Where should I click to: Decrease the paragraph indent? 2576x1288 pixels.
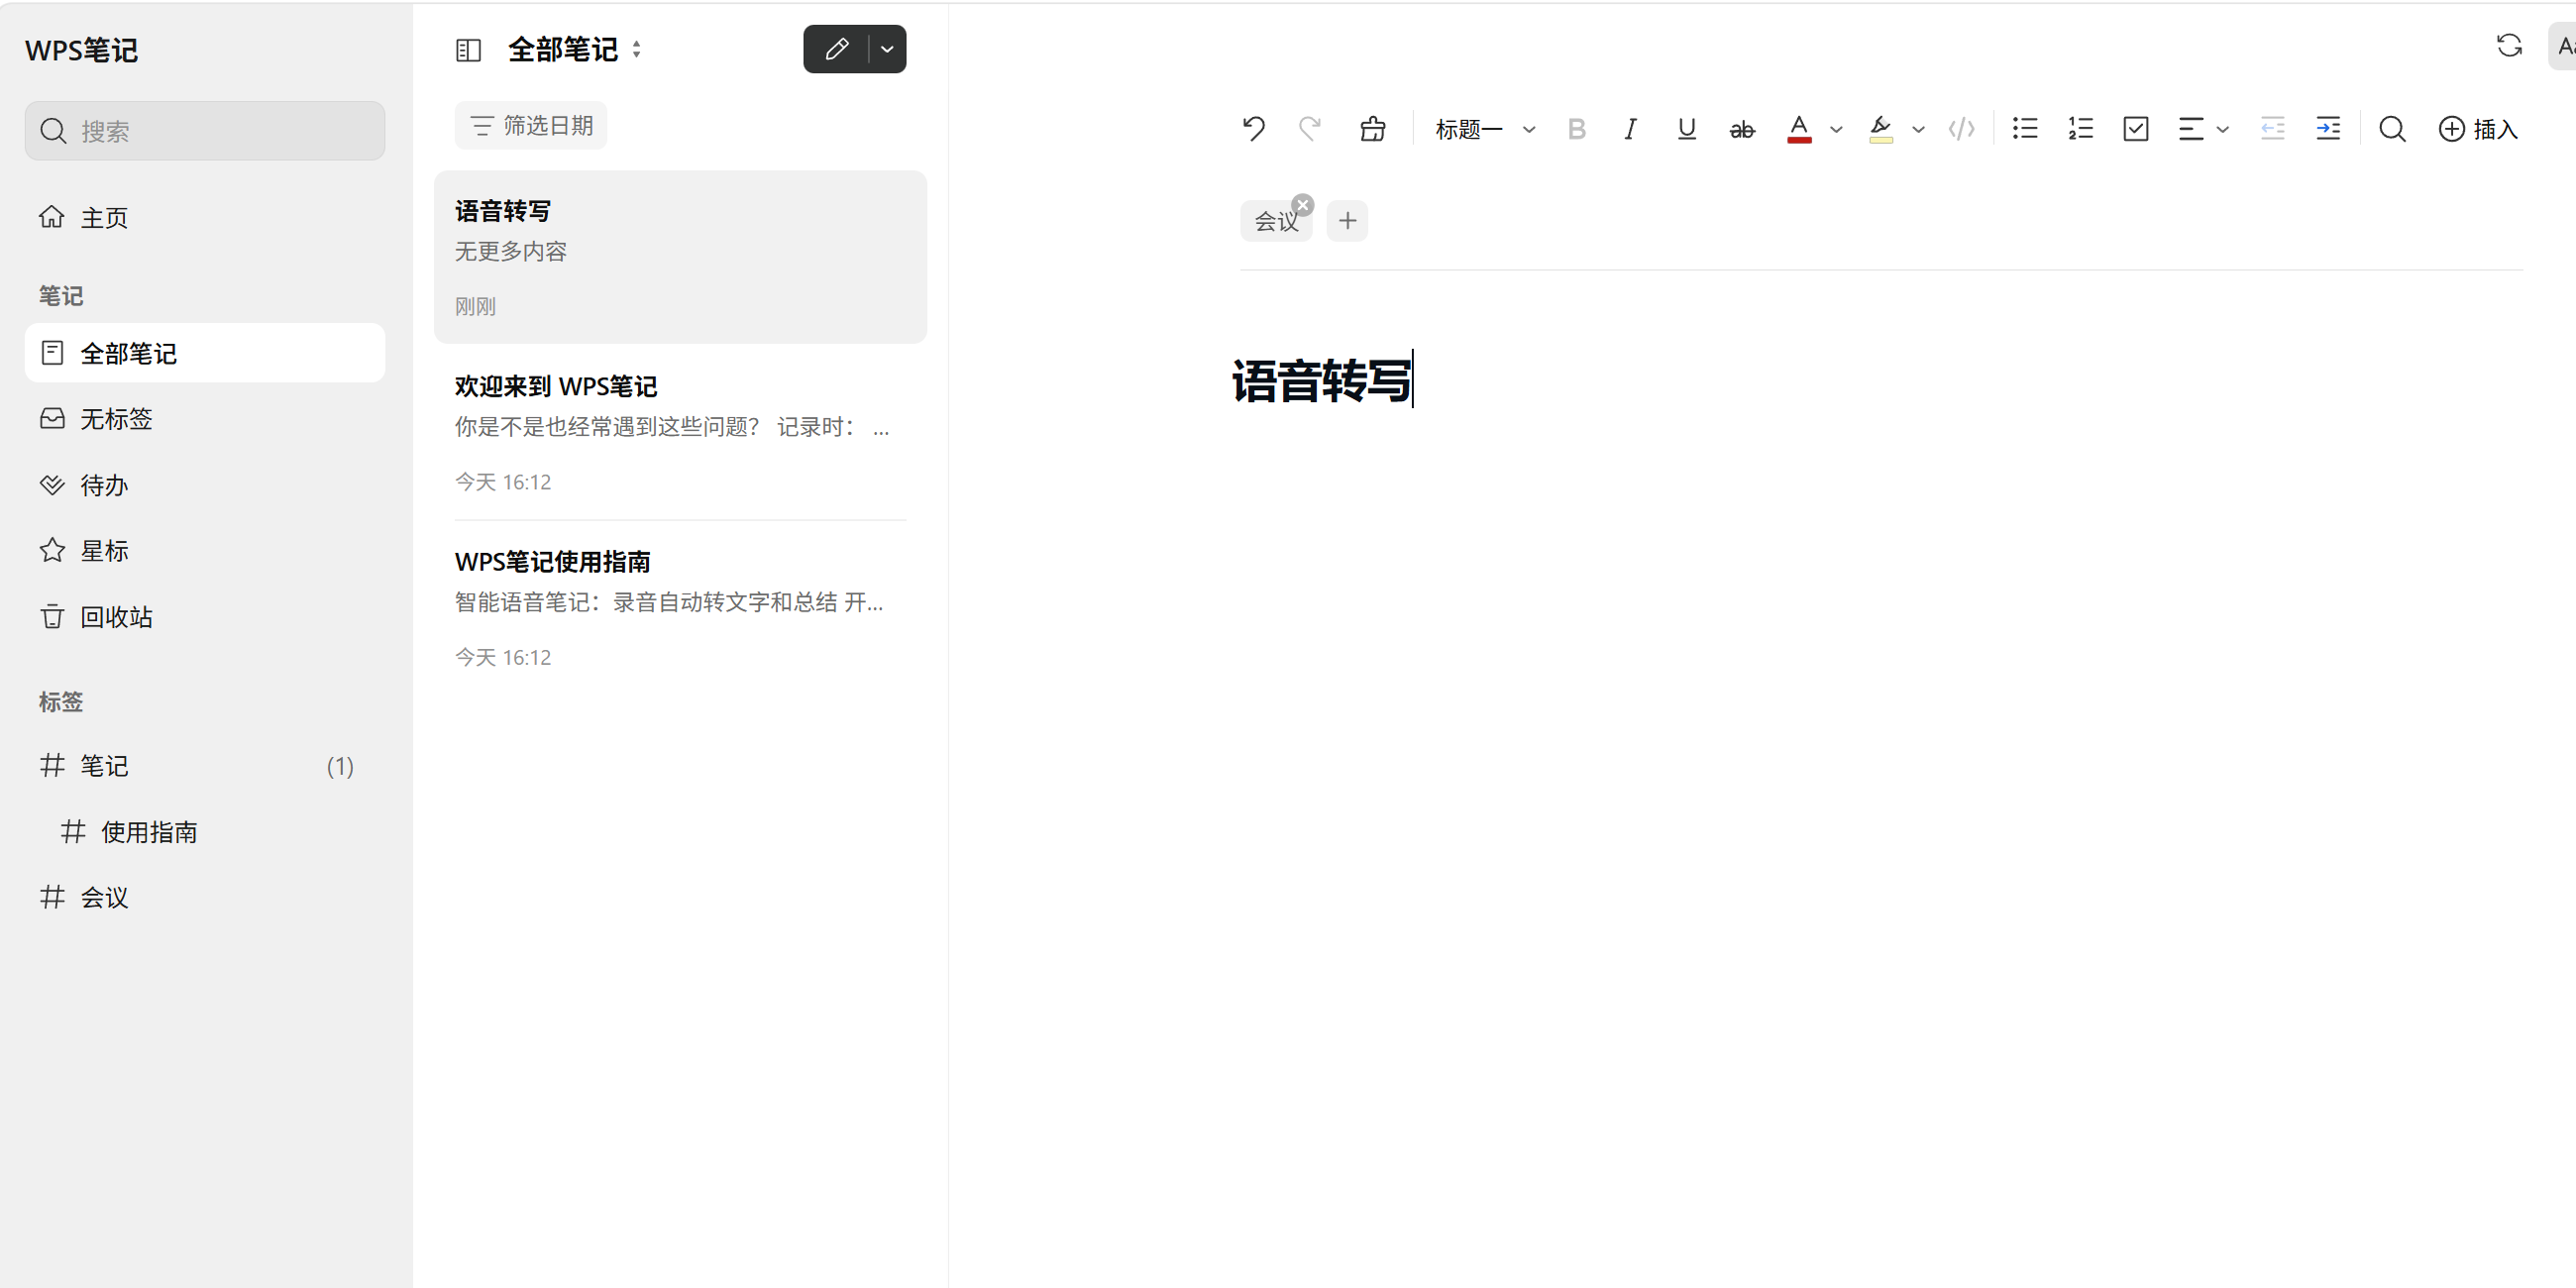coord(2272,129)
